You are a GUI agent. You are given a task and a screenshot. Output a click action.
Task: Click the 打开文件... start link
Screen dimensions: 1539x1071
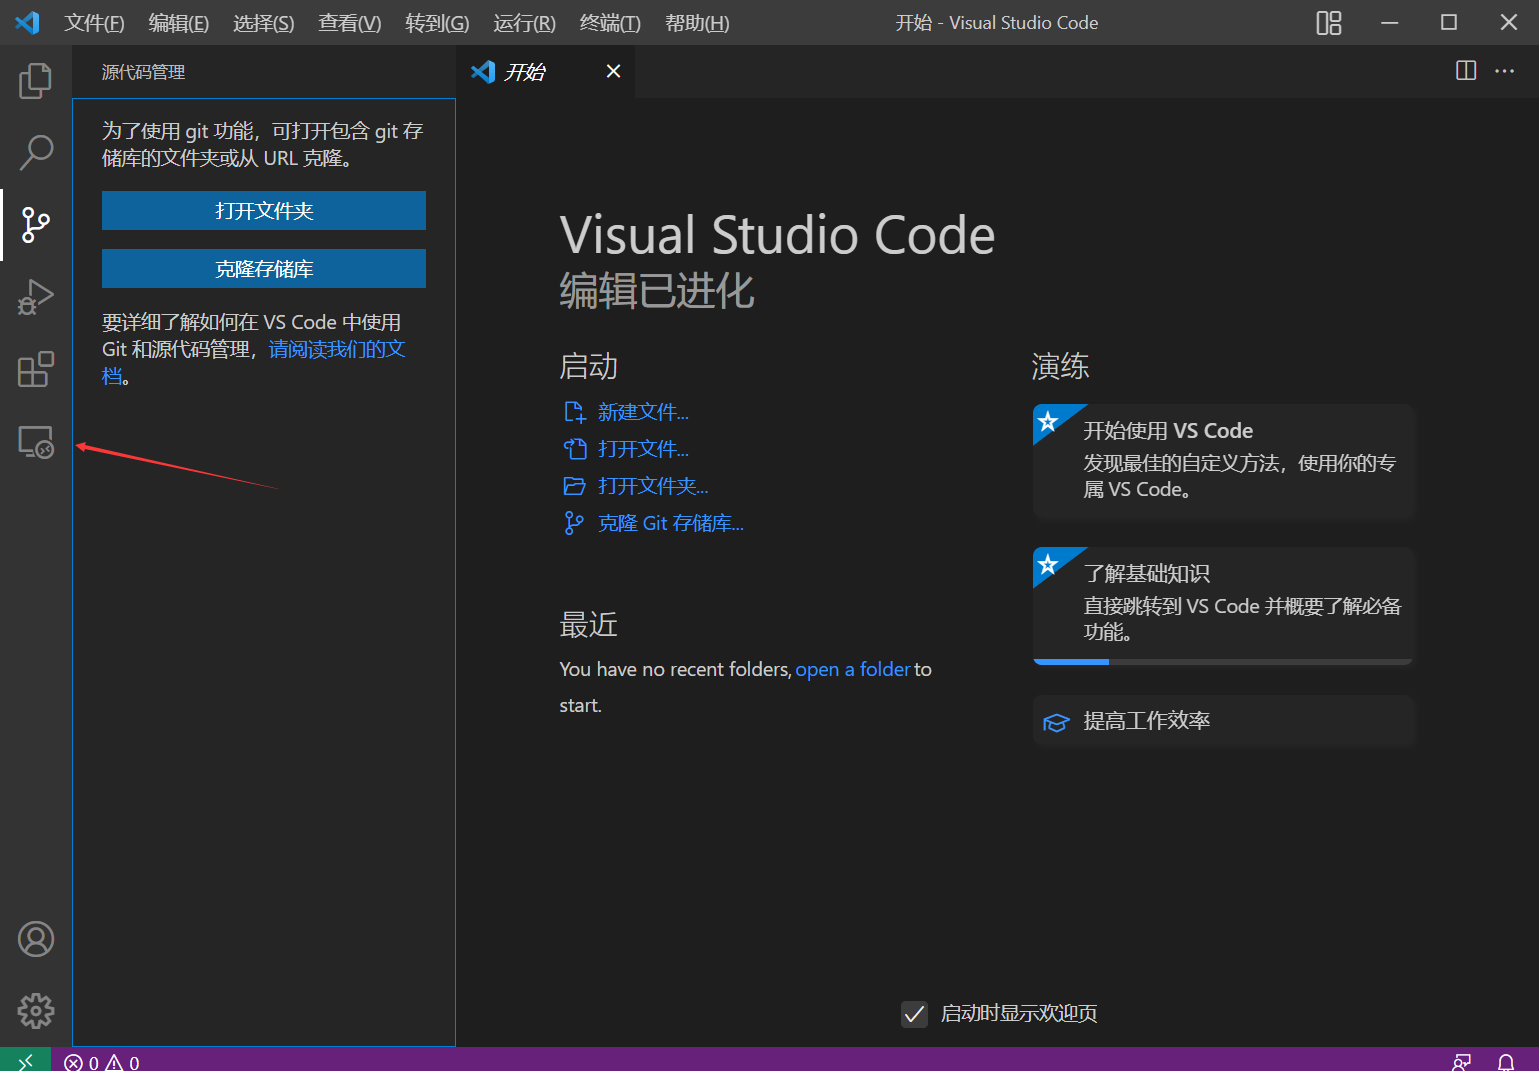(643, 449)
